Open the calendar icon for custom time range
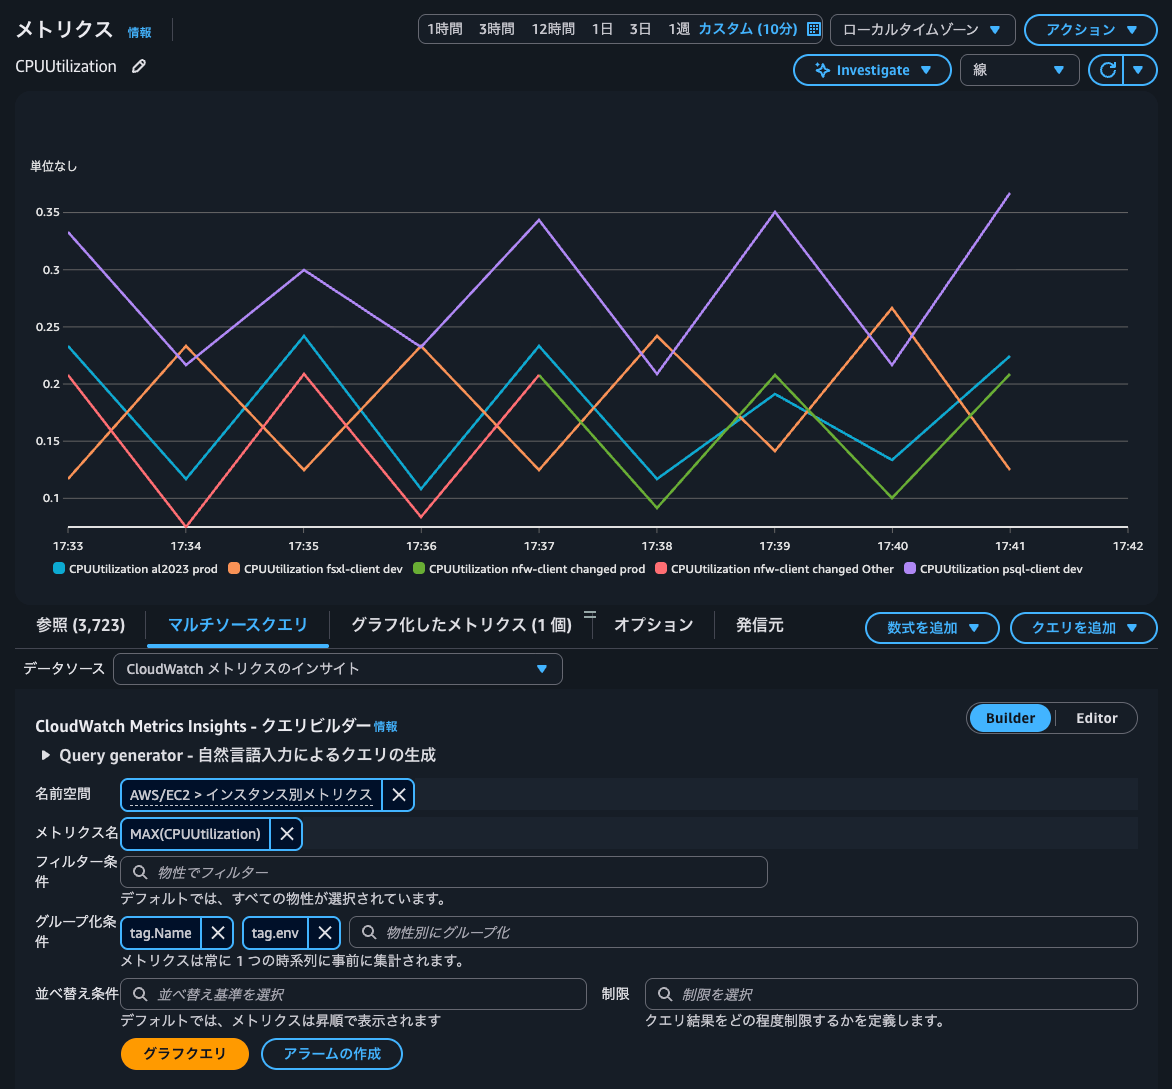The height and width of the screenshot is (1089, 1172). click(x=813, y=29)
